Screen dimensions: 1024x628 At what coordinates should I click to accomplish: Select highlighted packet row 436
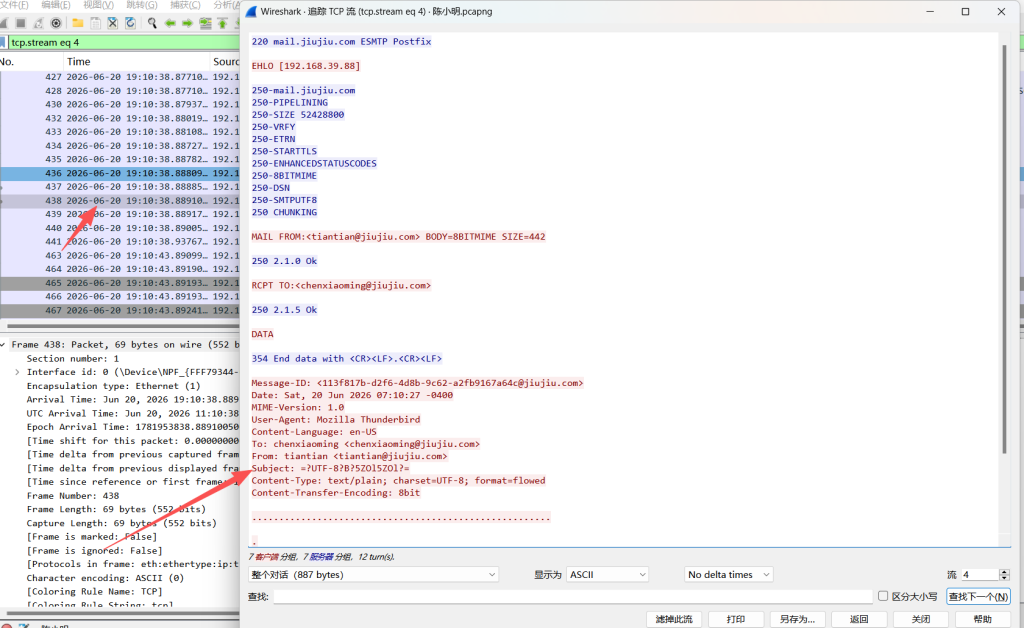[120, 173]
